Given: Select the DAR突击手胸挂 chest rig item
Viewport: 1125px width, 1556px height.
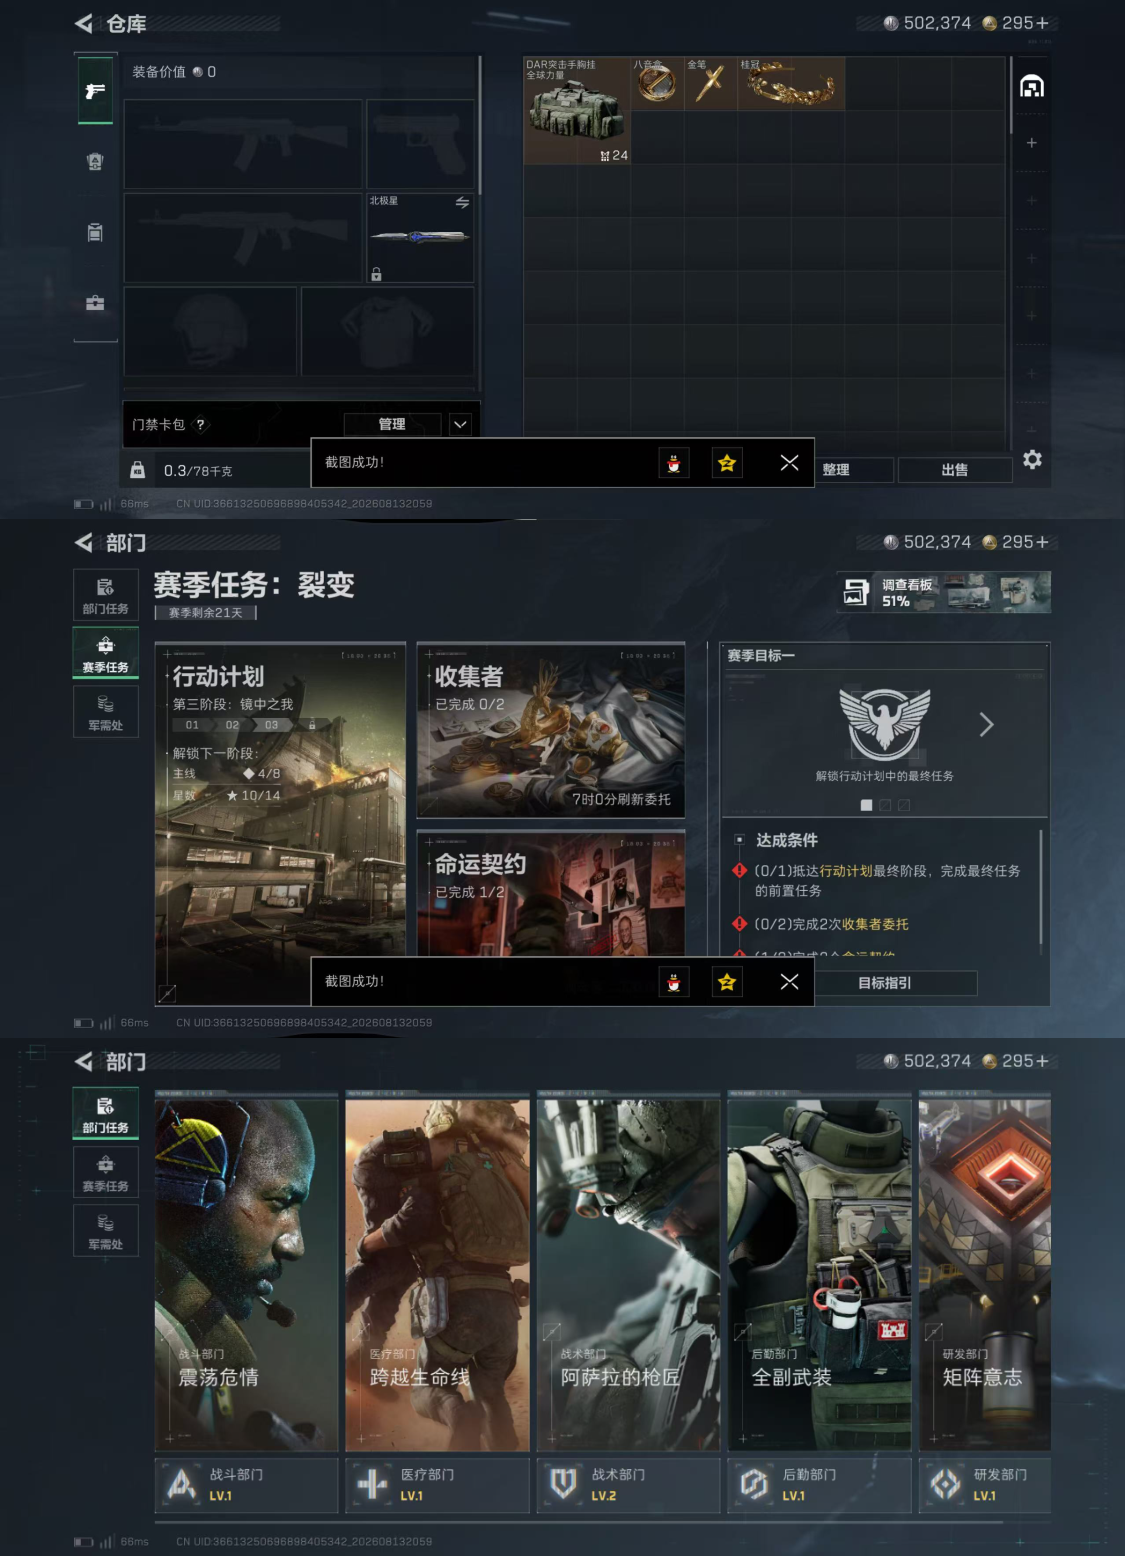Looking at the screenshot, I should click(x=577, y=110).
